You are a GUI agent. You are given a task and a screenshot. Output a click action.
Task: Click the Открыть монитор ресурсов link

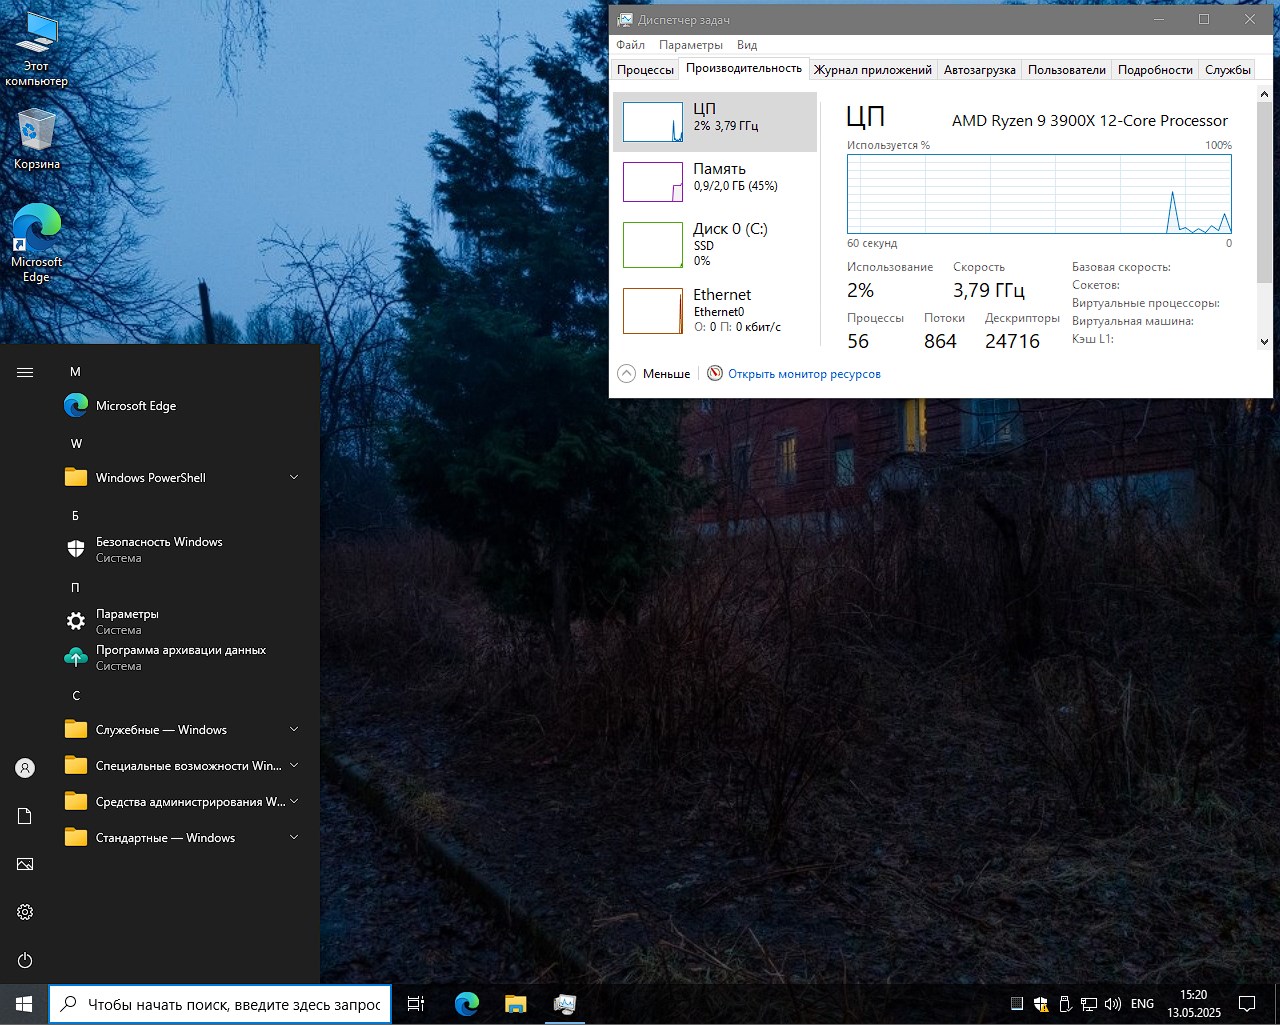804,374
